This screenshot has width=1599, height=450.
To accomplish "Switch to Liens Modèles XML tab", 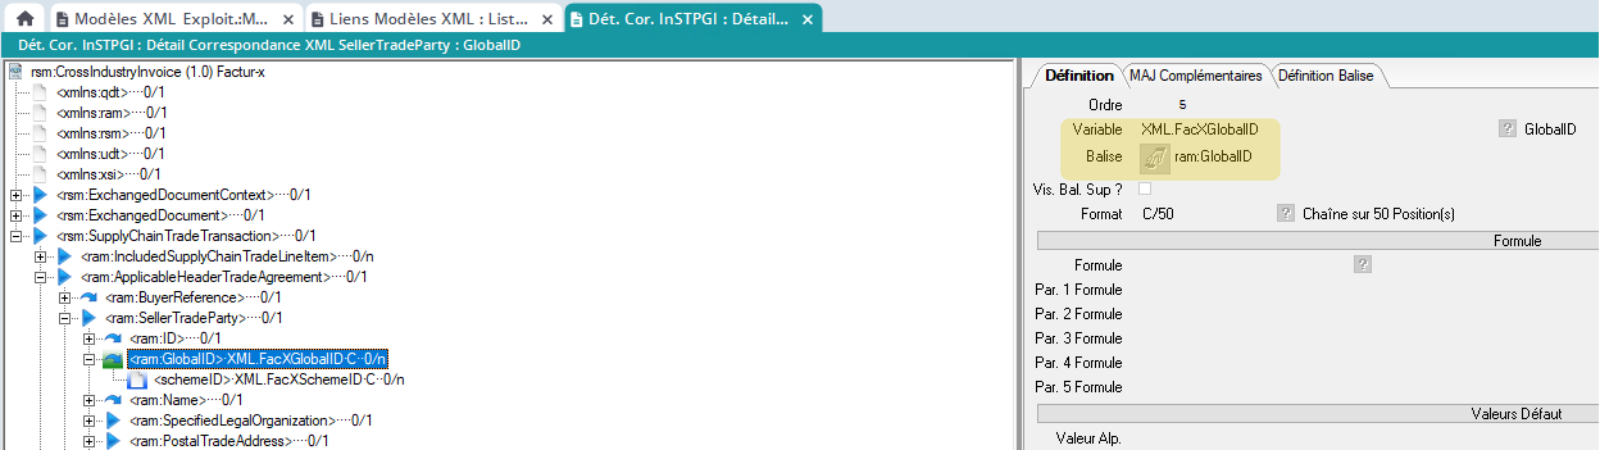I will 428,19.
